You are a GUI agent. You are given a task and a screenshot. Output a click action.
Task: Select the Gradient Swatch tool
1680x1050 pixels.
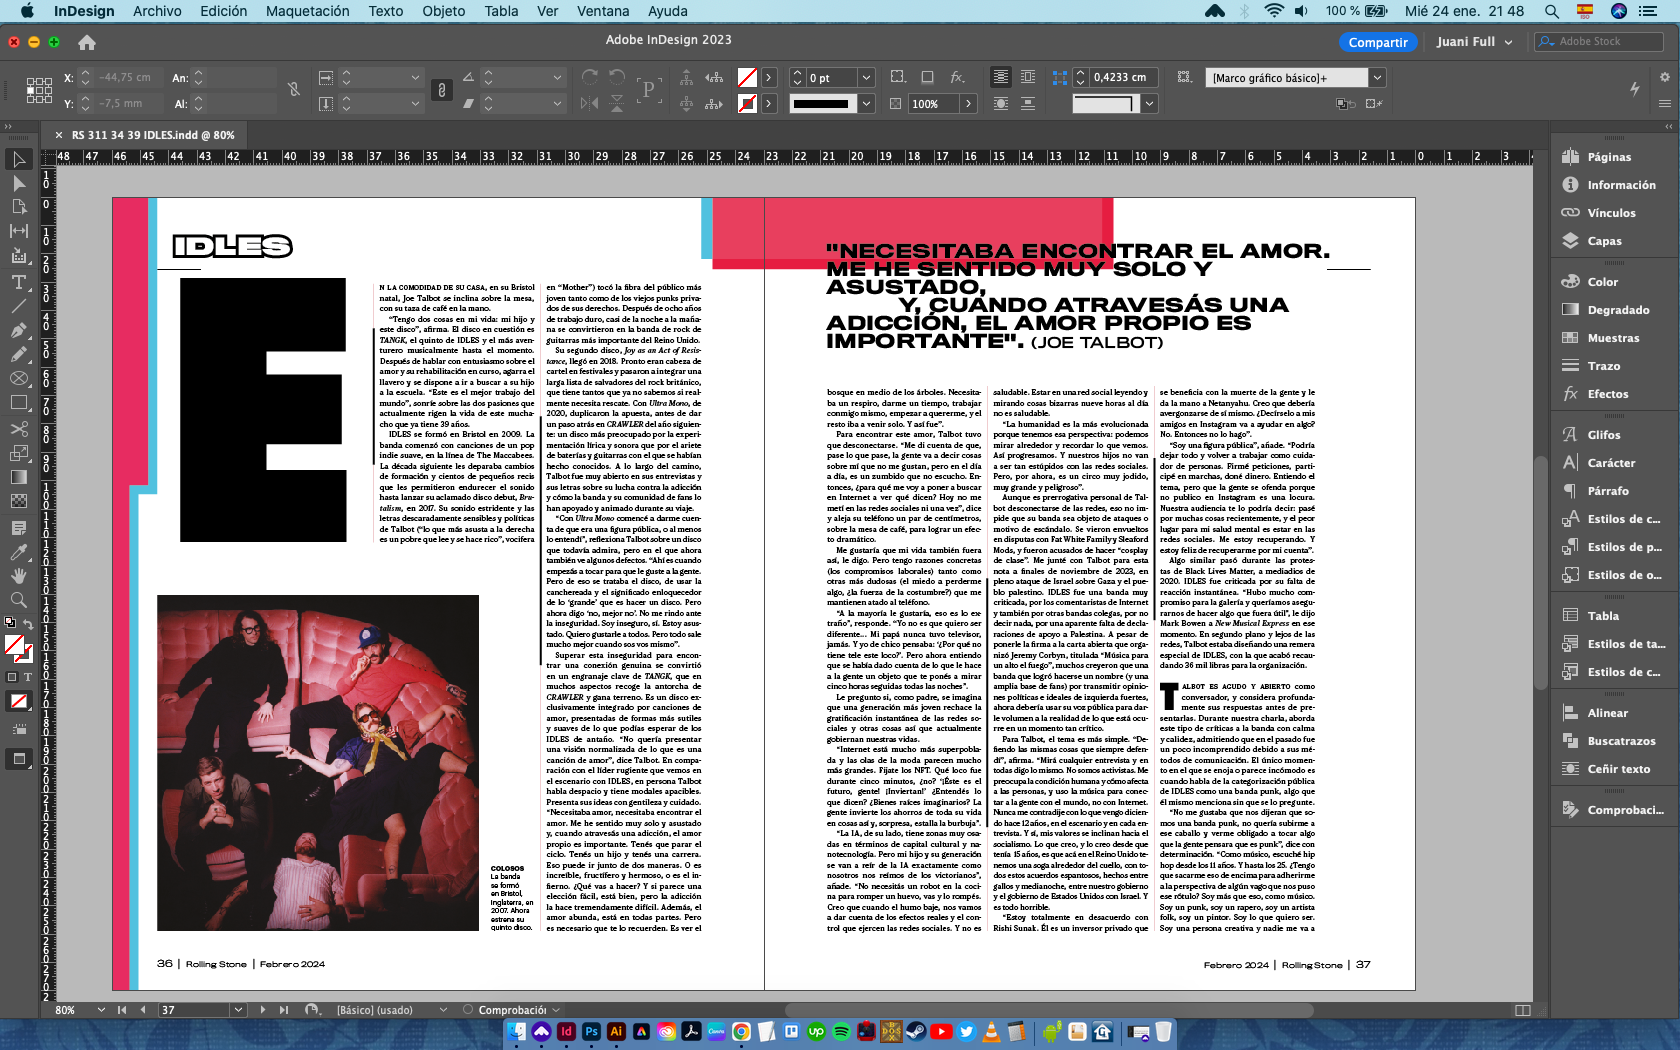coord(19,477)
